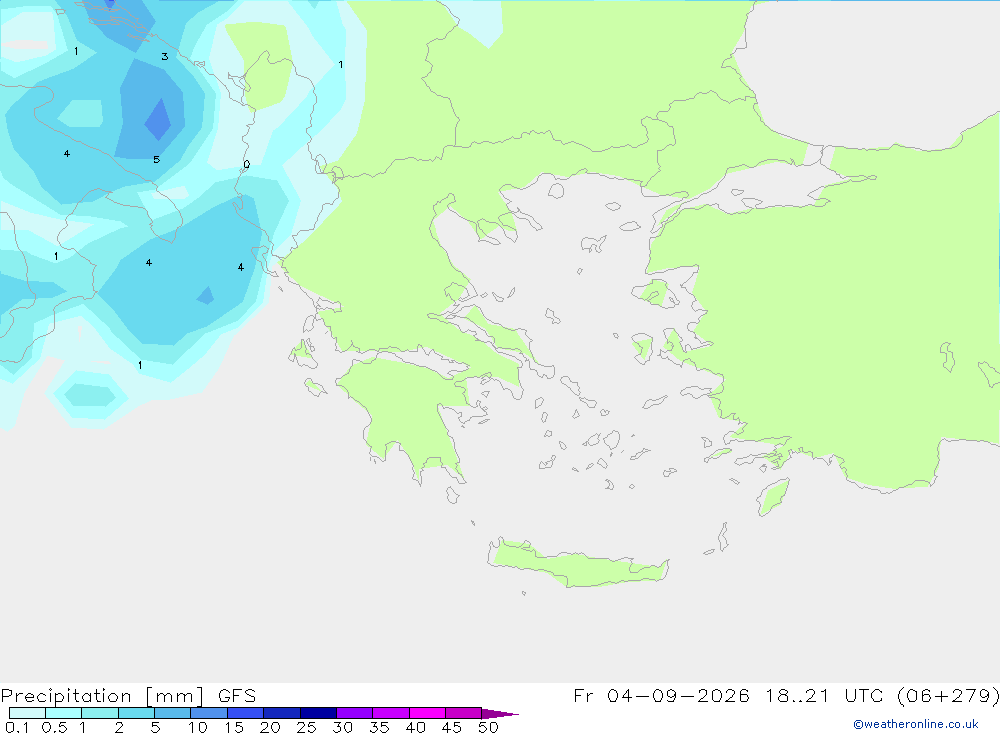Choose the 40–45 mm legend color swatch
This screenshot has width=1000, height=733.
427,713
